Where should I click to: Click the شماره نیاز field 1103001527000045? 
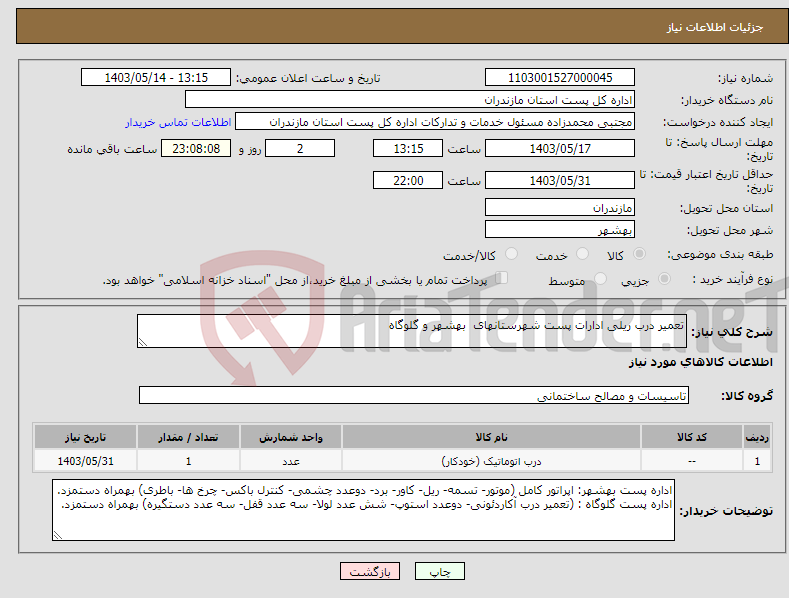click(560, 78)
